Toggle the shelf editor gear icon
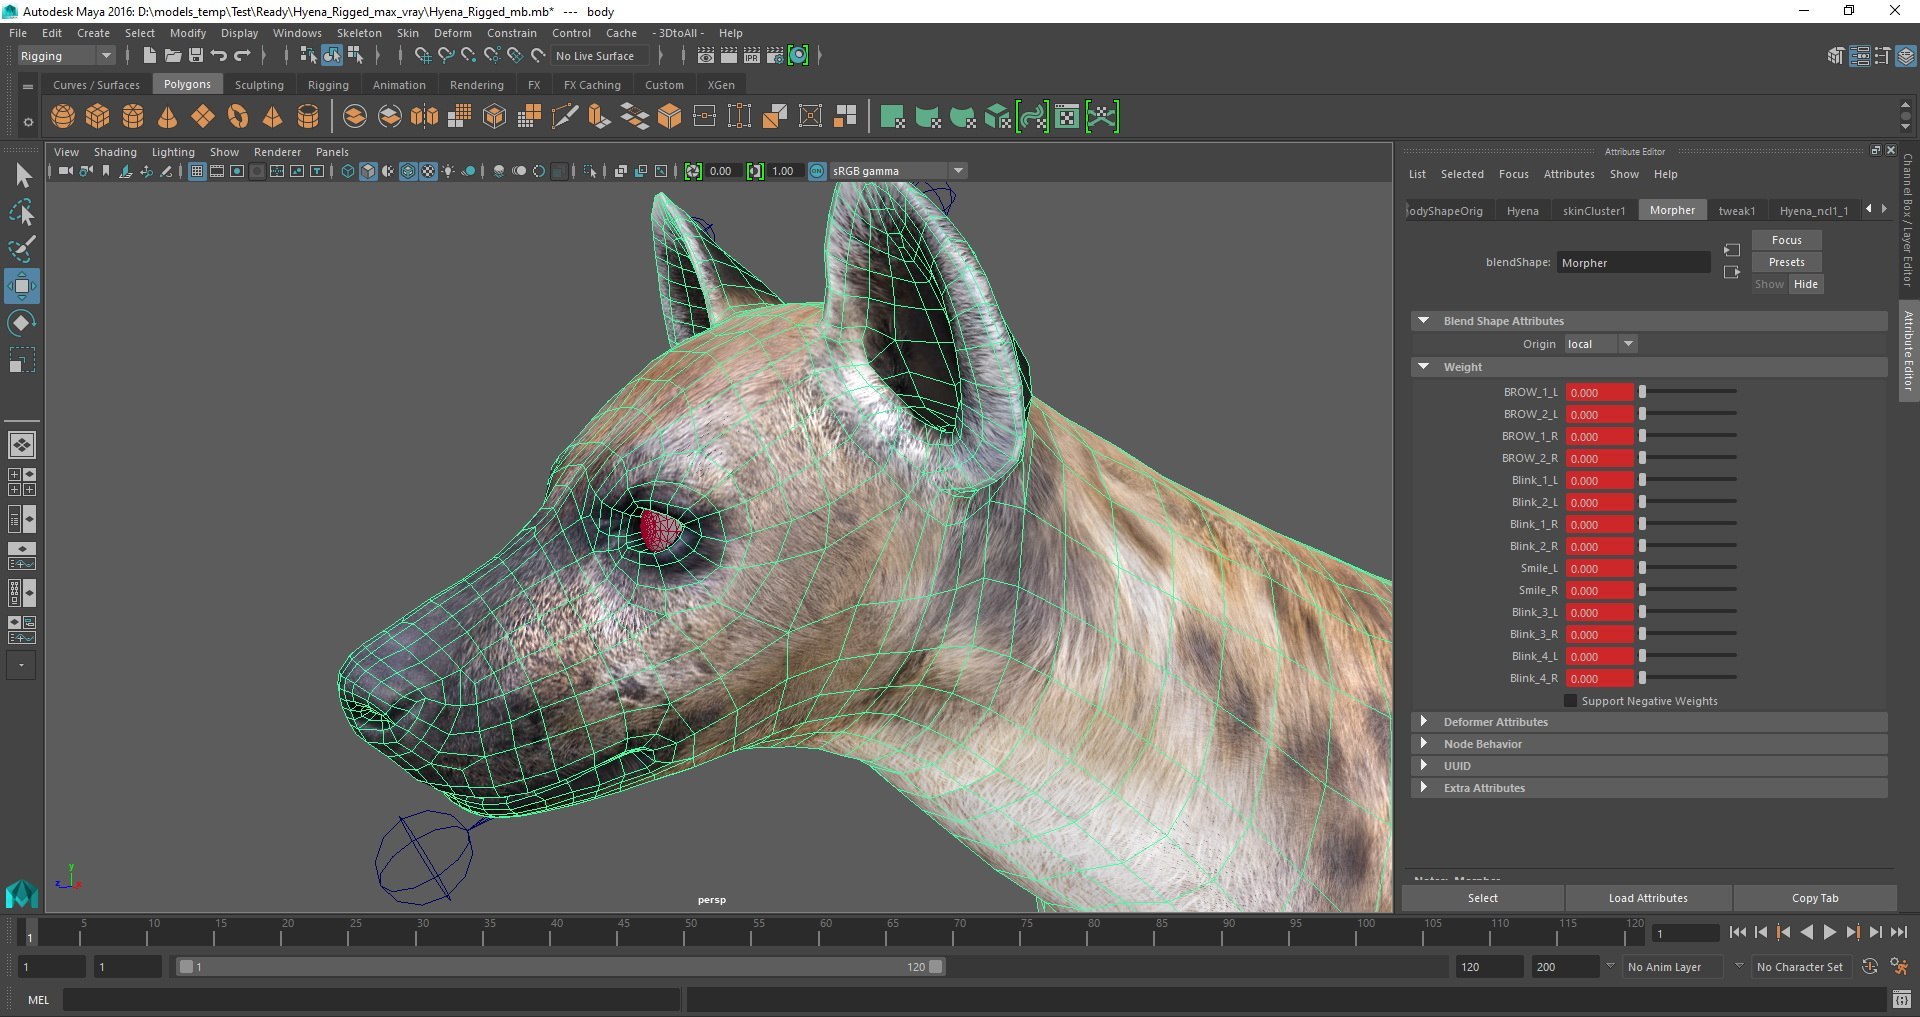 [28, 122]
